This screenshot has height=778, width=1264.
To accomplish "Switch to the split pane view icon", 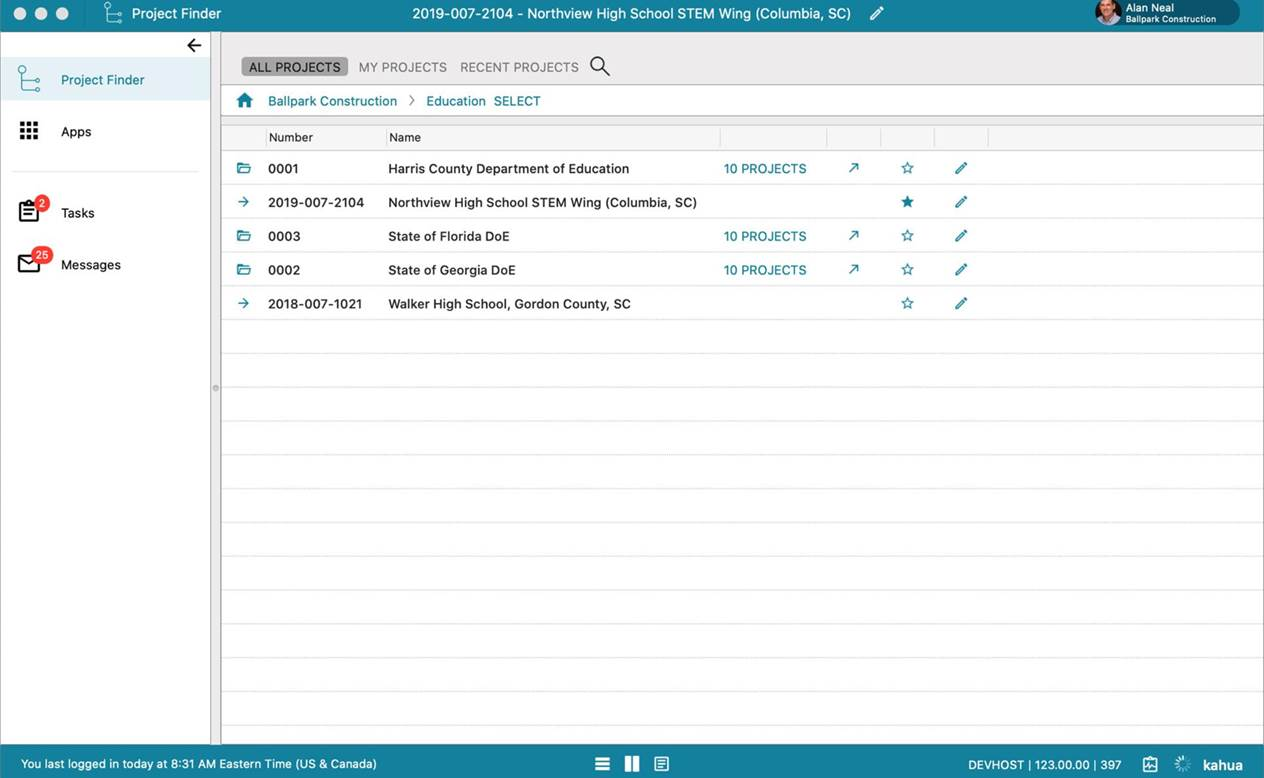I will pyautogui.click(x=632, y=764).
